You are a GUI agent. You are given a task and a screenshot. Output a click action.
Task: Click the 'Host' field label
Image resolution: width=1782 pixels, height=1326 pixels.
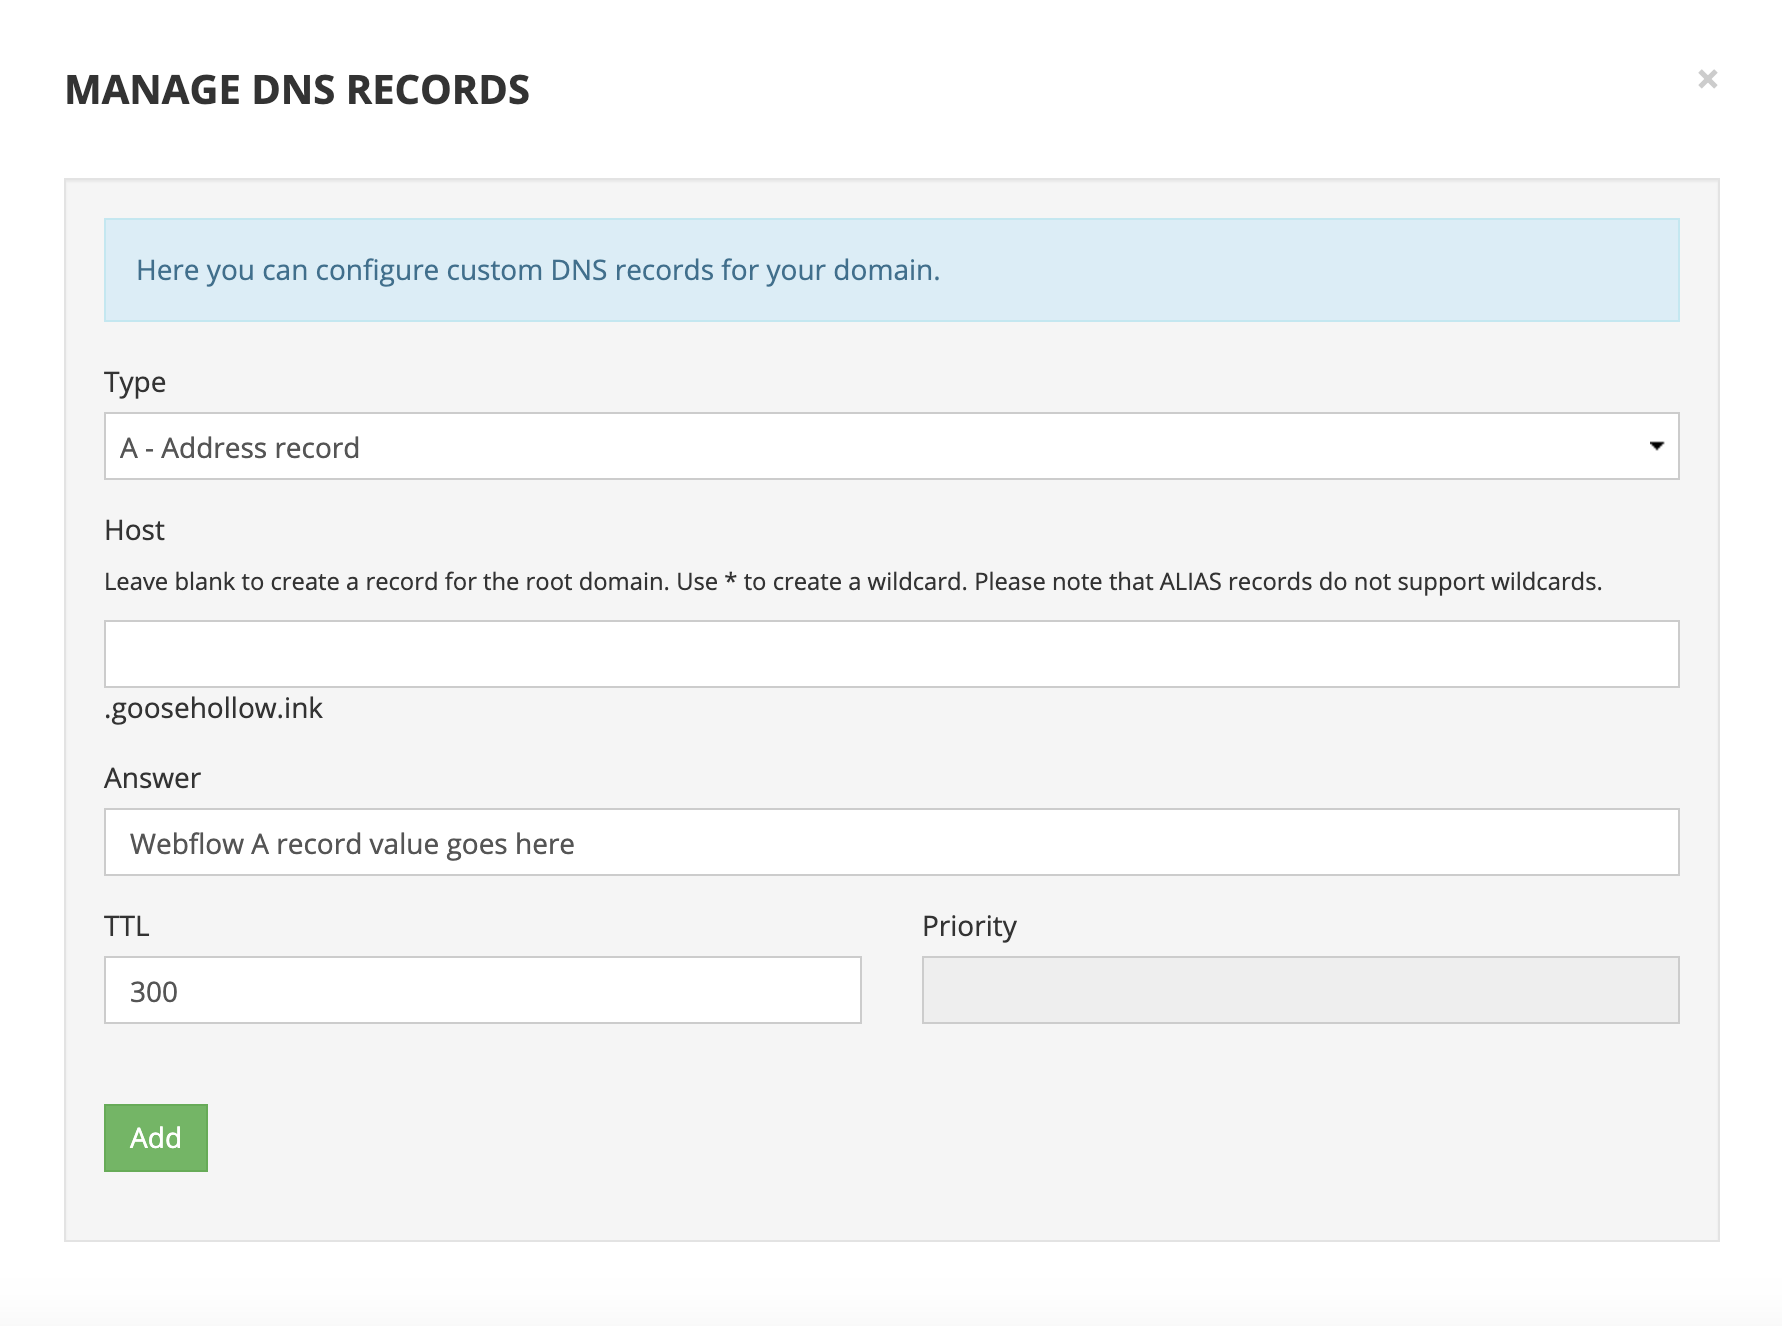134,530
